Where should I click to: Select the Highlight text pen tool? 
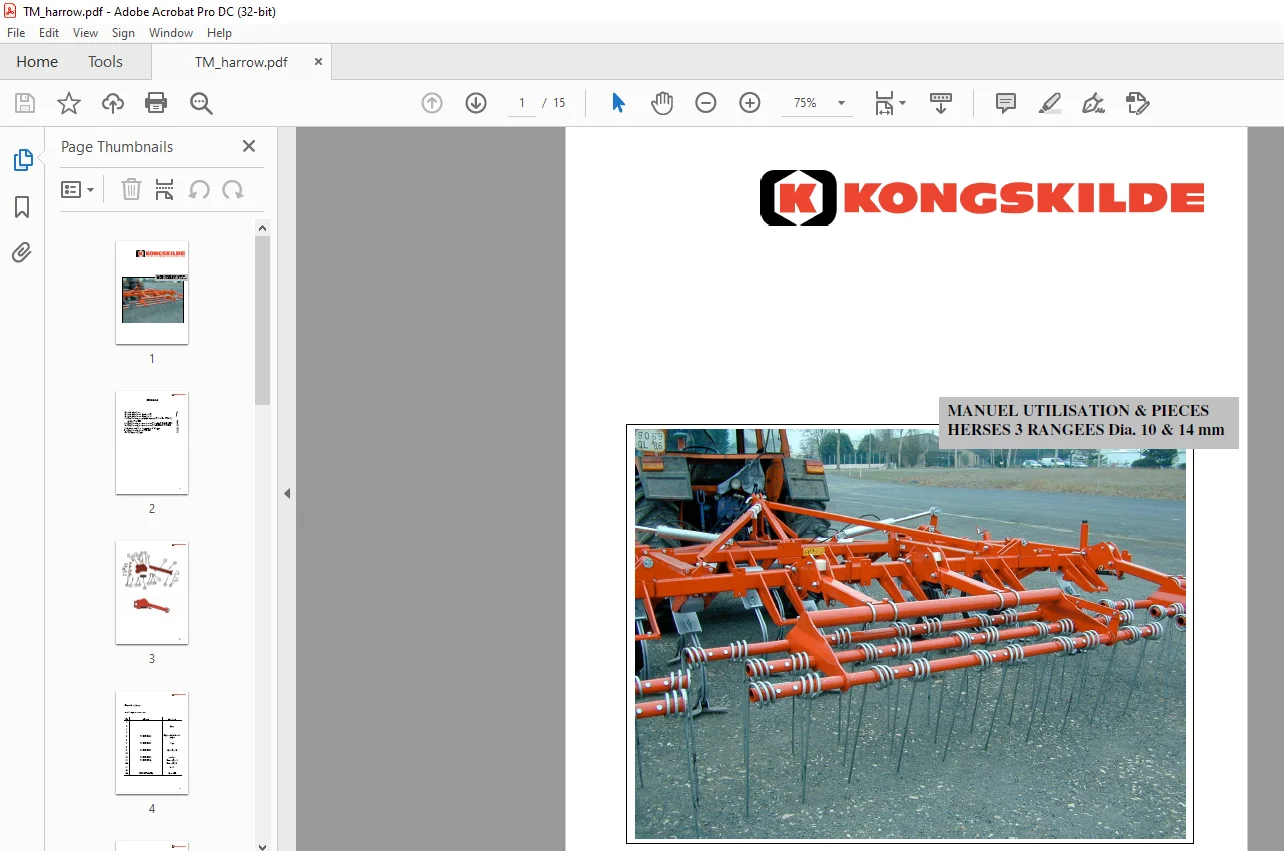coord(1049,103)
